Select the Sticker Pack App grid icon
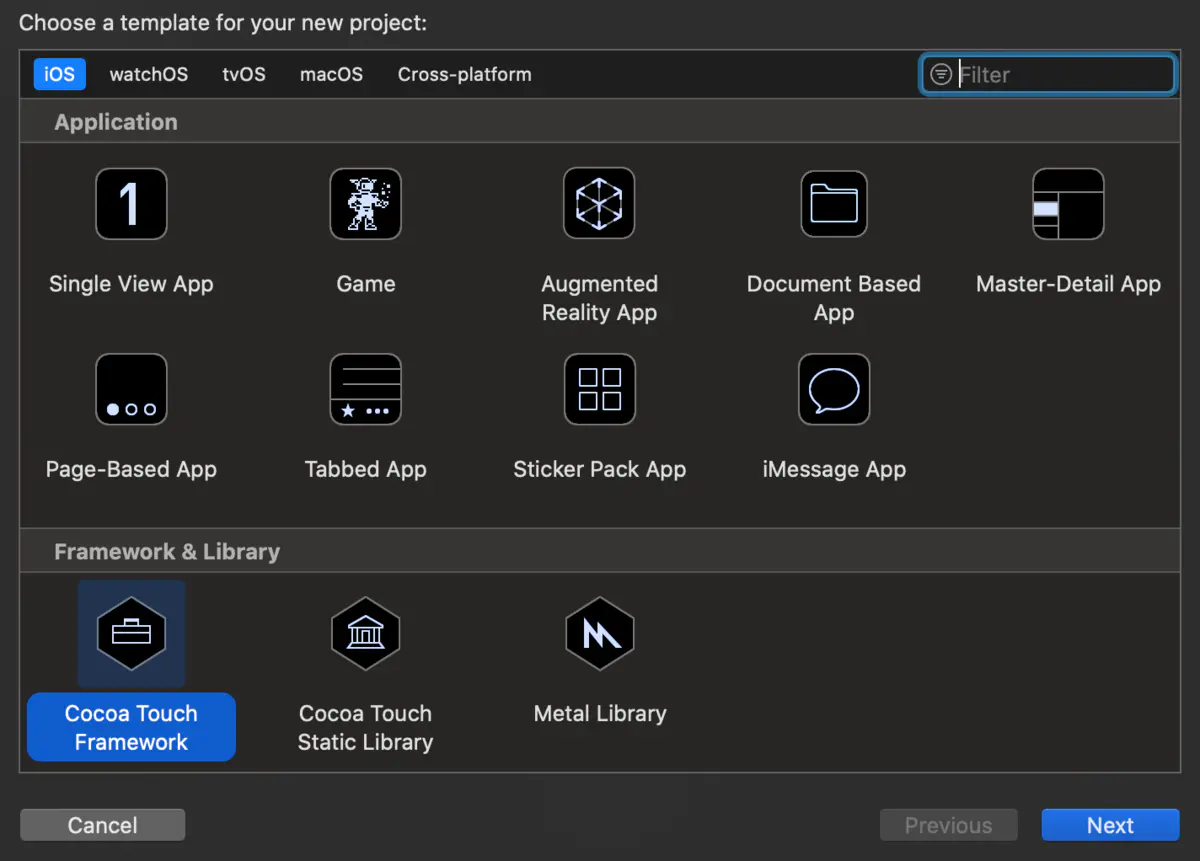Viewport: 1200px width, 861px height. point(600,389)
